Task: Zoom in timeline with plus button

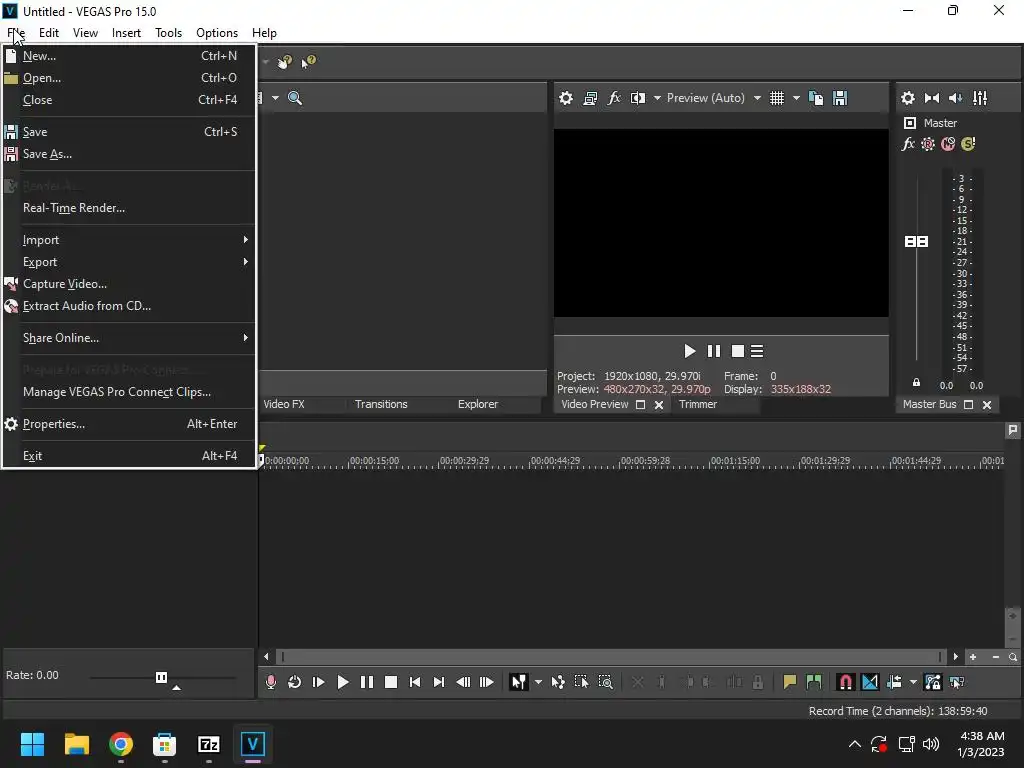Action: pos(973,657)
